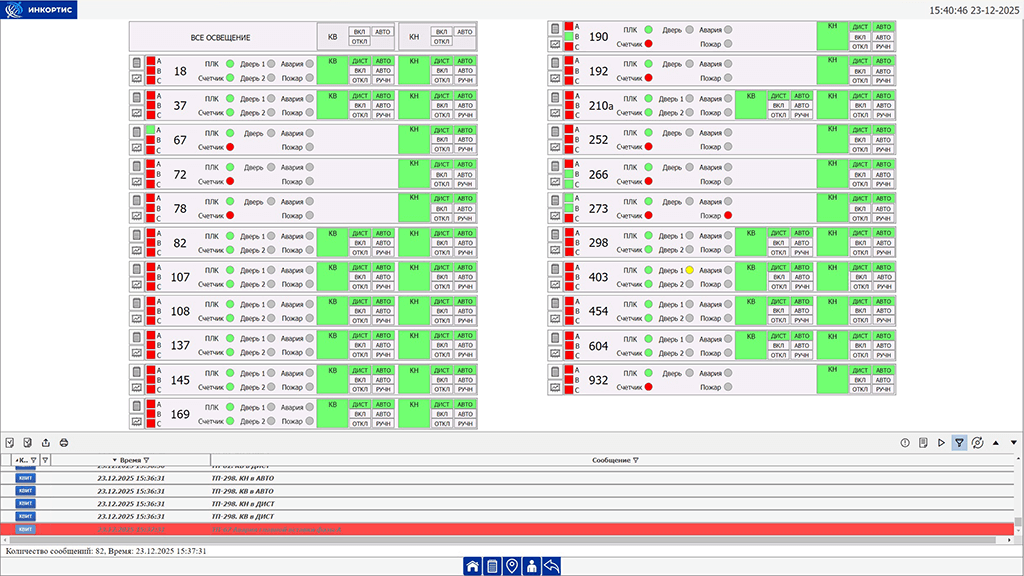1024x576 pixels.
Task: Open the Сообщение column filter dropdown
Action: 636,460
